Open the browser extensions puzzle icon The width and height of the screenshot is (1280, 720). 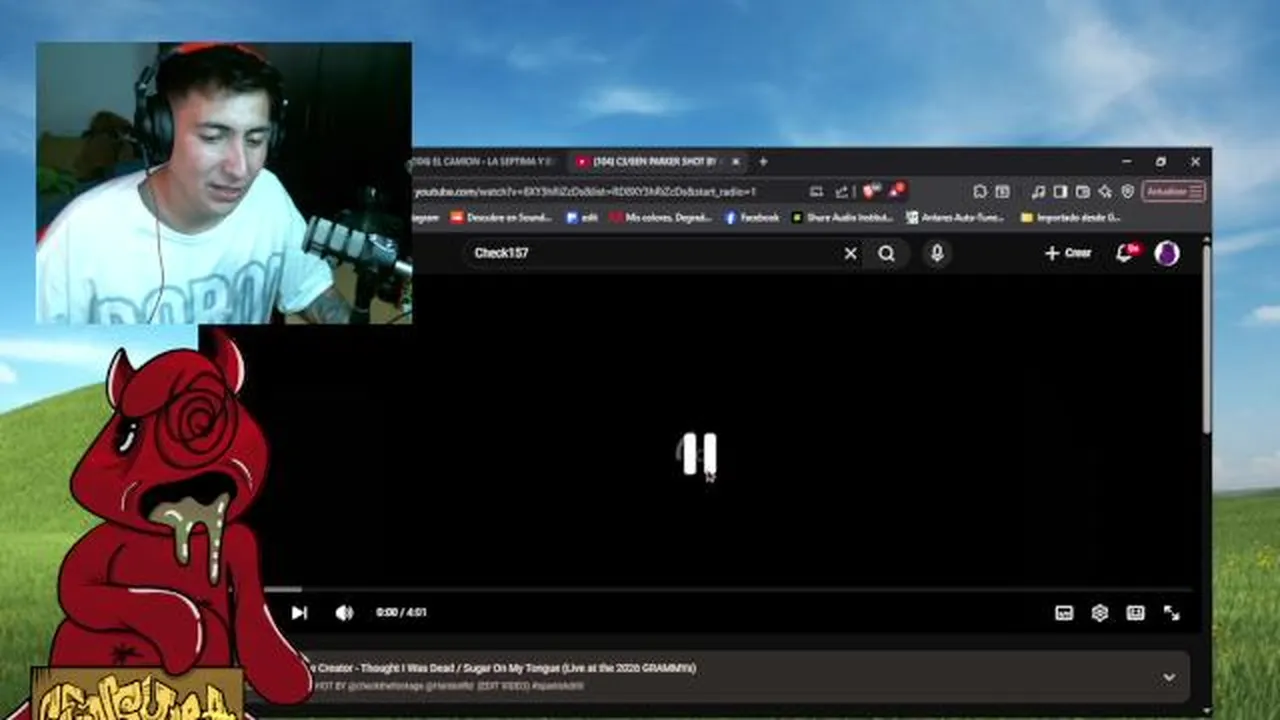980,191
